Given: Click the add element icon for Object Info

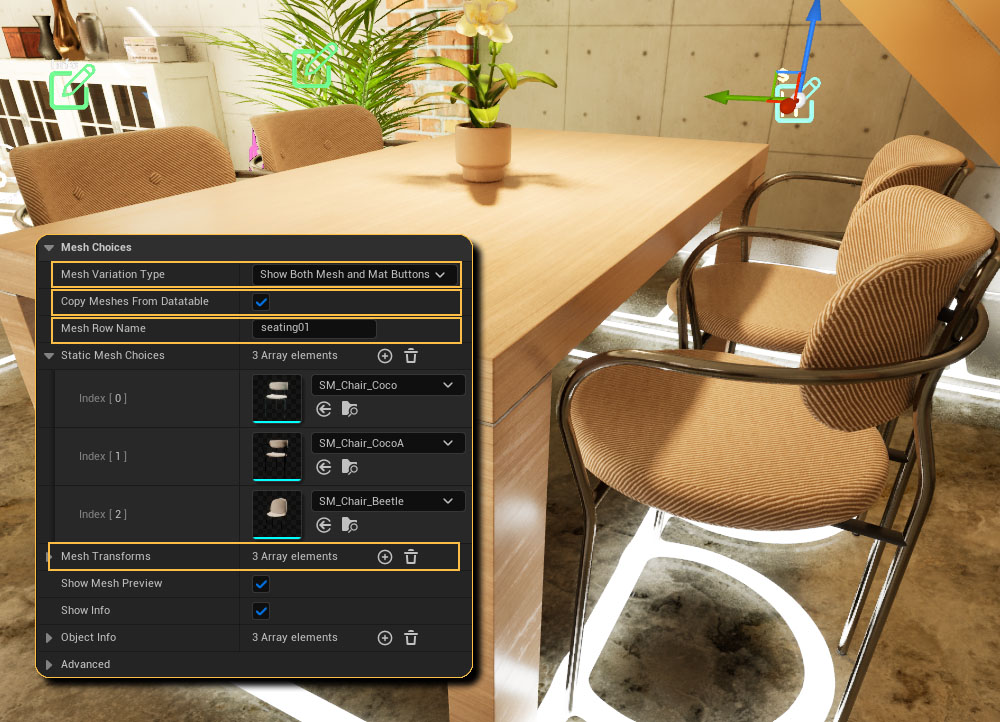Looking at the screenshot, I should click(x=385, y=638).
